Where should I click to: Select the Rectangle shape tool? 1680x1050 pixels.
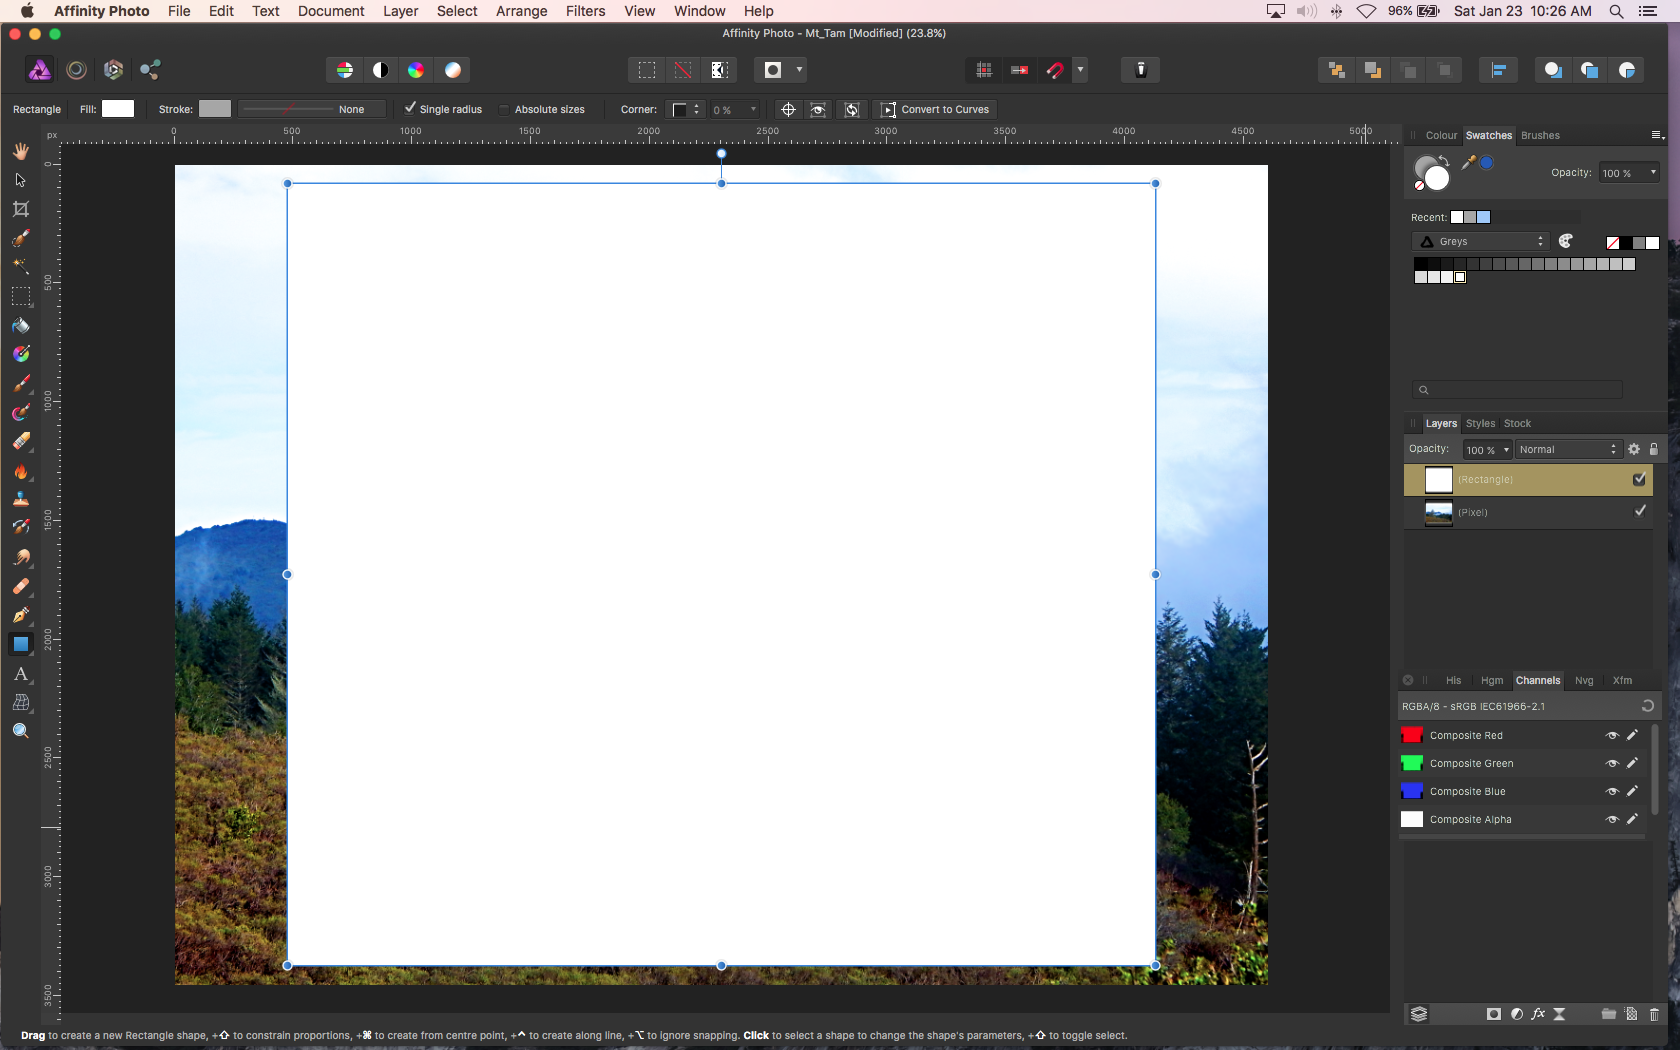point(20,645)
